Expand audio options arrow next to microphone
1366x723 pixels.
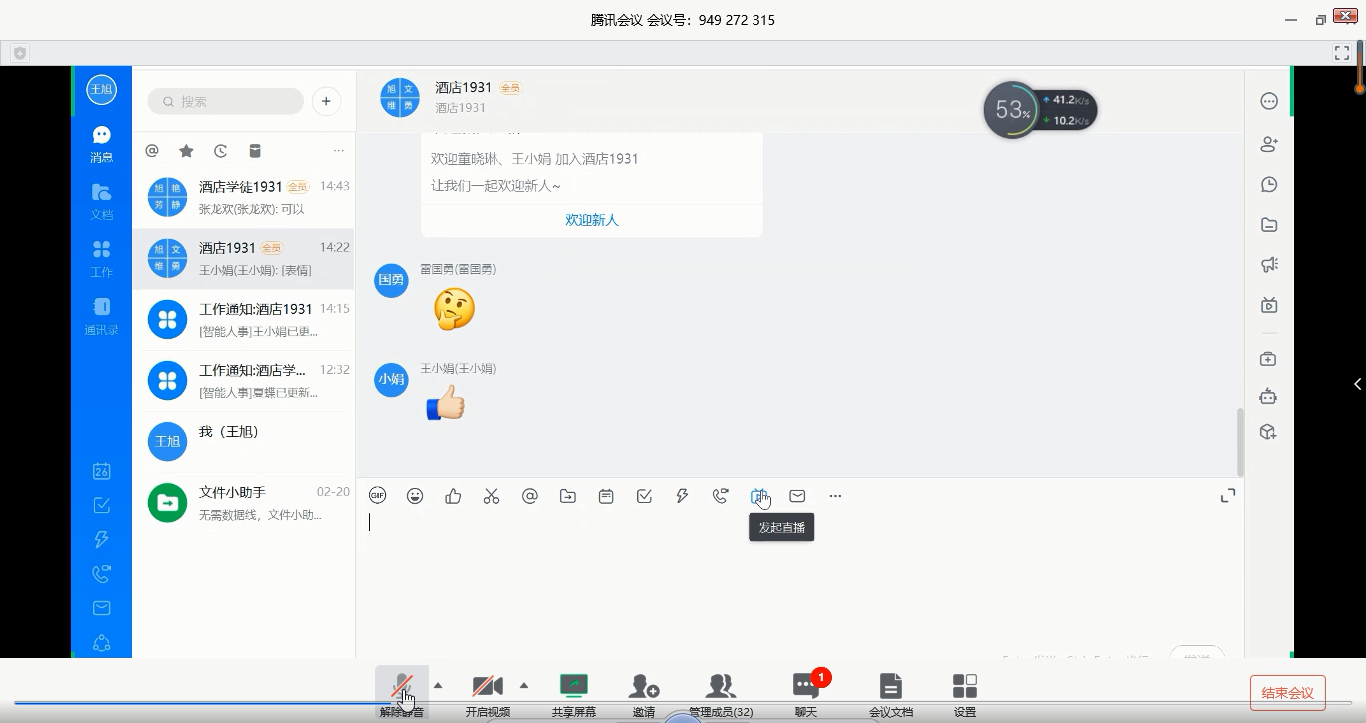[x=438, y=686]
